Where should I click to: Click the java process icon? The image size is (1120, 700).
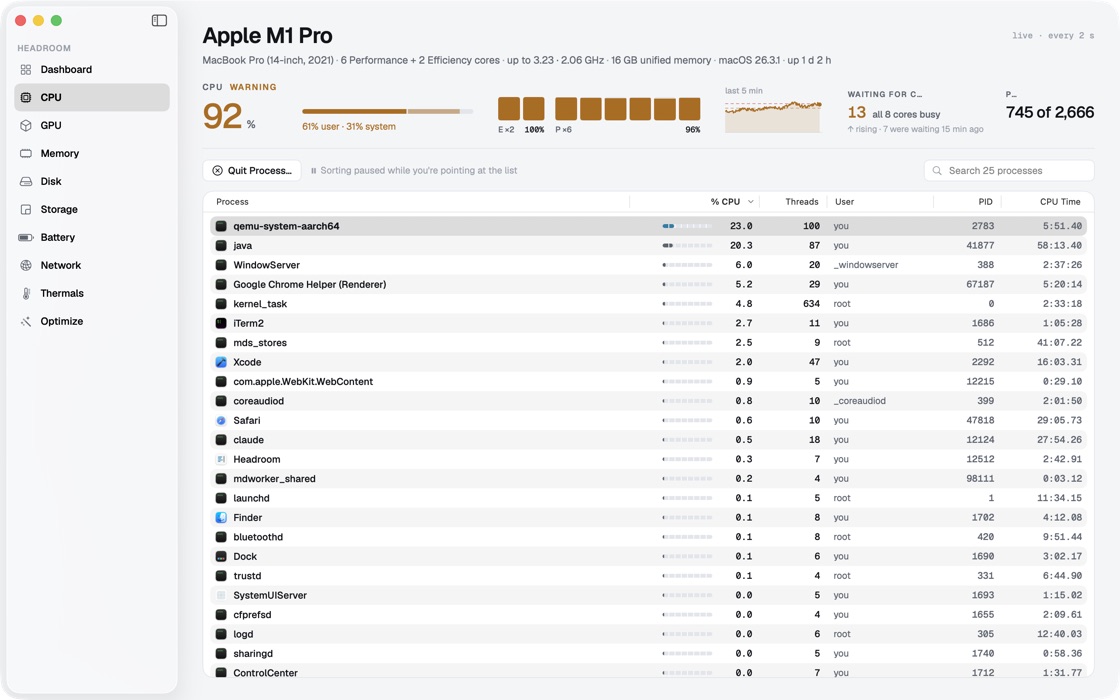pos(221,245)
